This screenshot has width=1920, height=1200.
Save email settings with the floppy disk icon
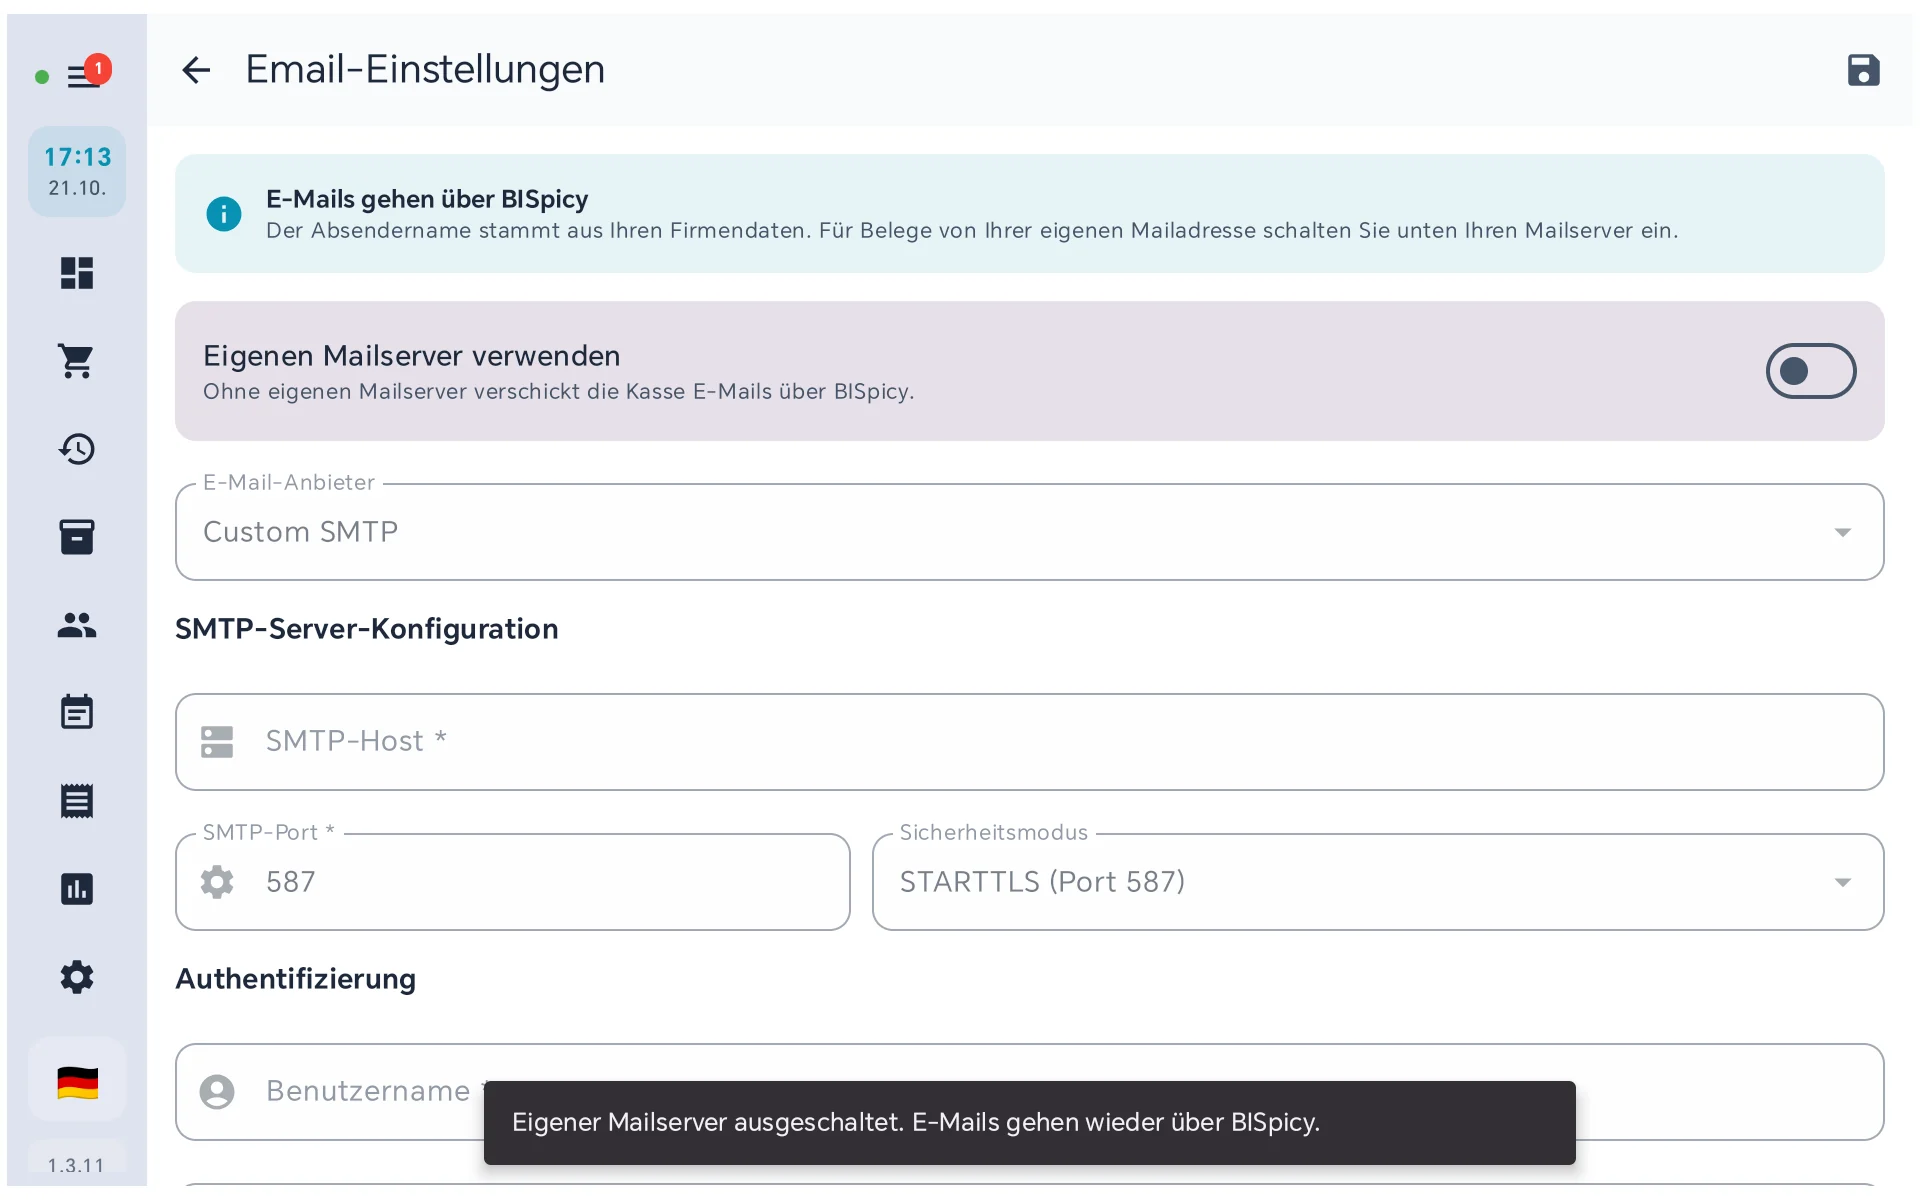click(1863, 70)
